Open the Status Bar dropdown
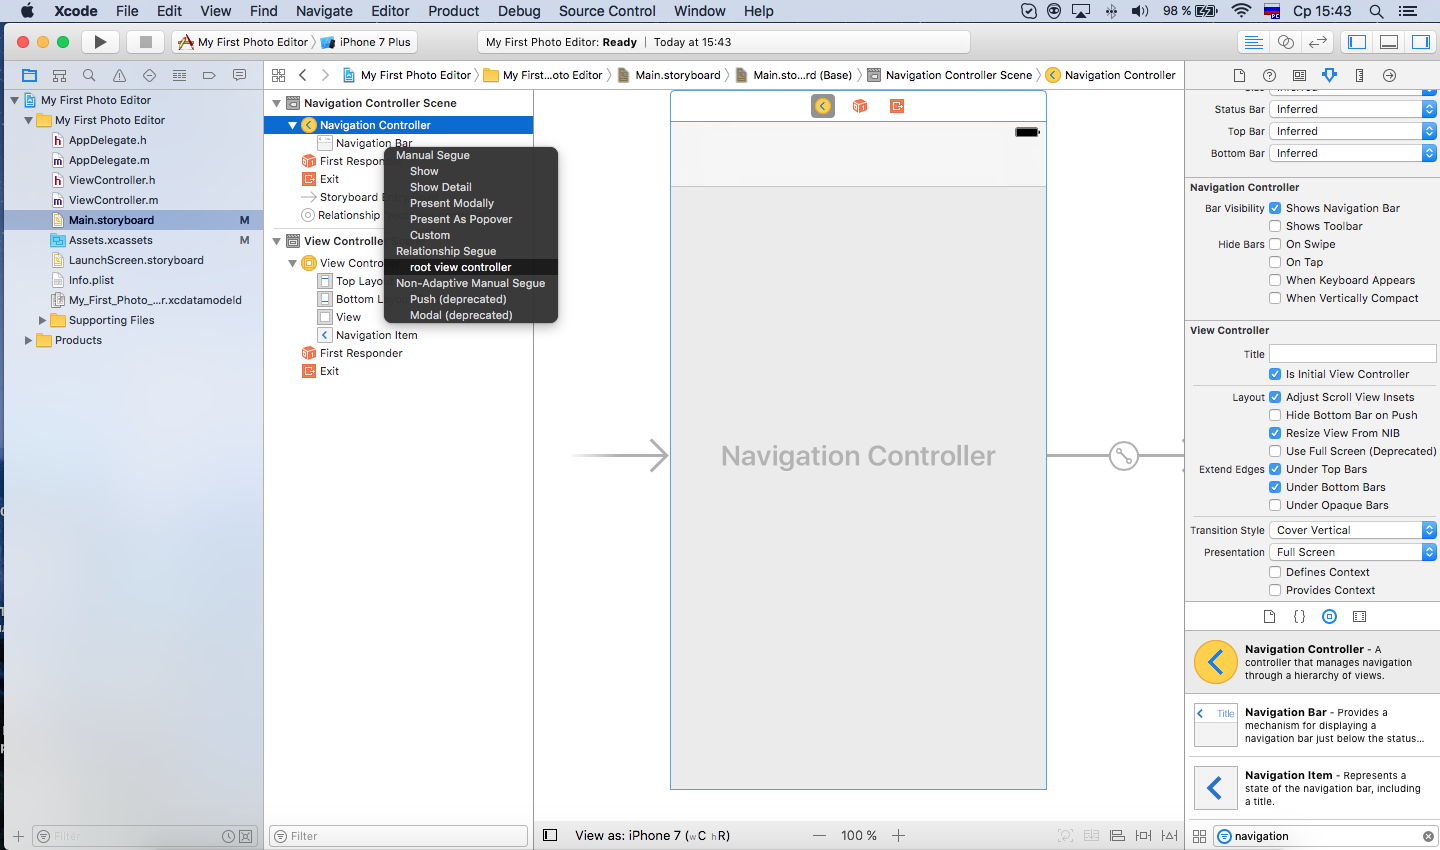1440x850 pixels. point(1353,109)
